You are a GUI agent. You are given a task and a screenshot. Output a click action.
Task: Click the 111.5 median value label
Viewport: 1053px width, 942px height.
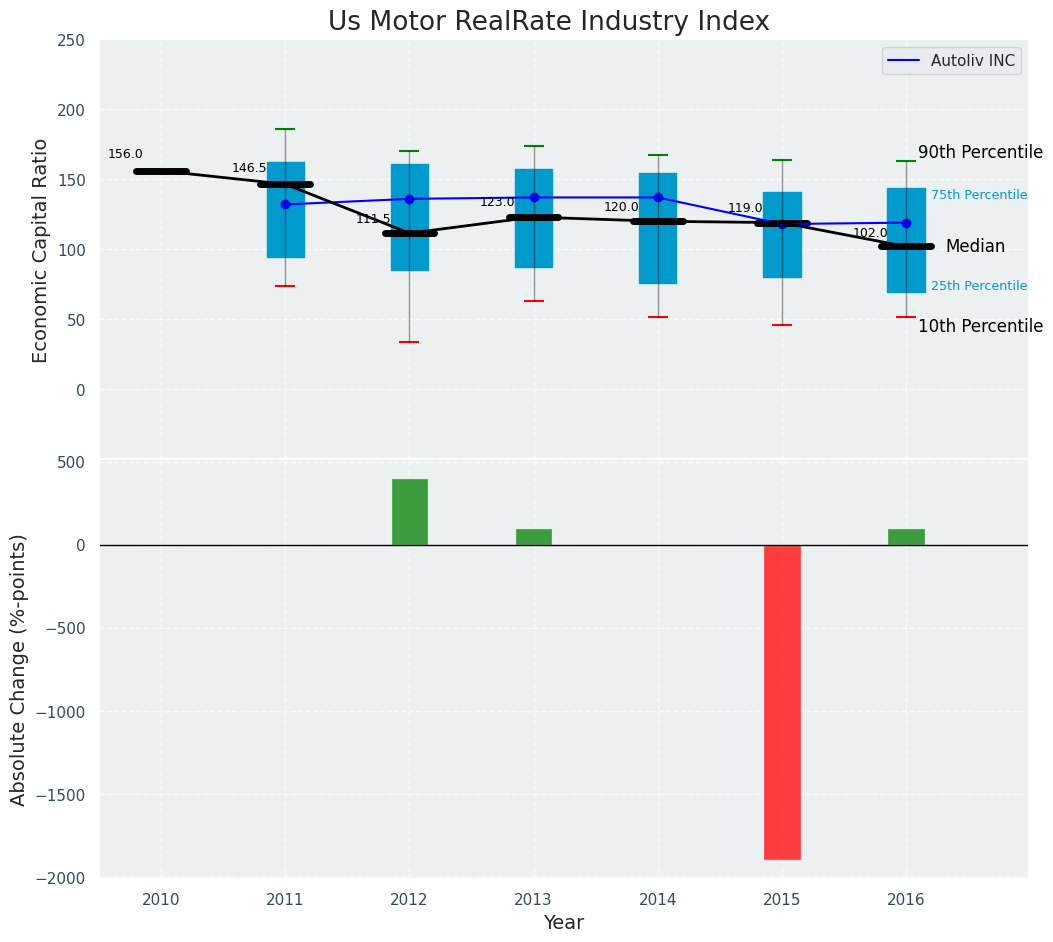tap(373, 219)
